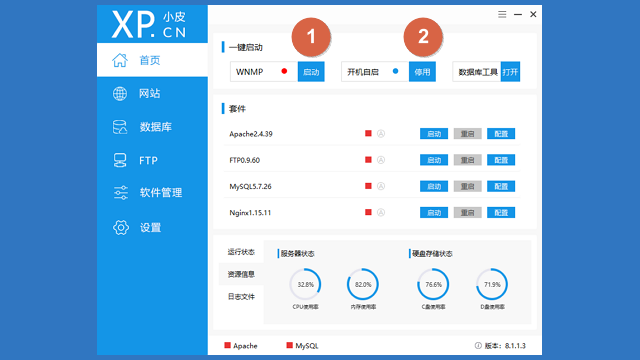The image size is (640, 360).
Task: Toggle Nginx1.15.11 auto-start circle icon
Action: 381,212
